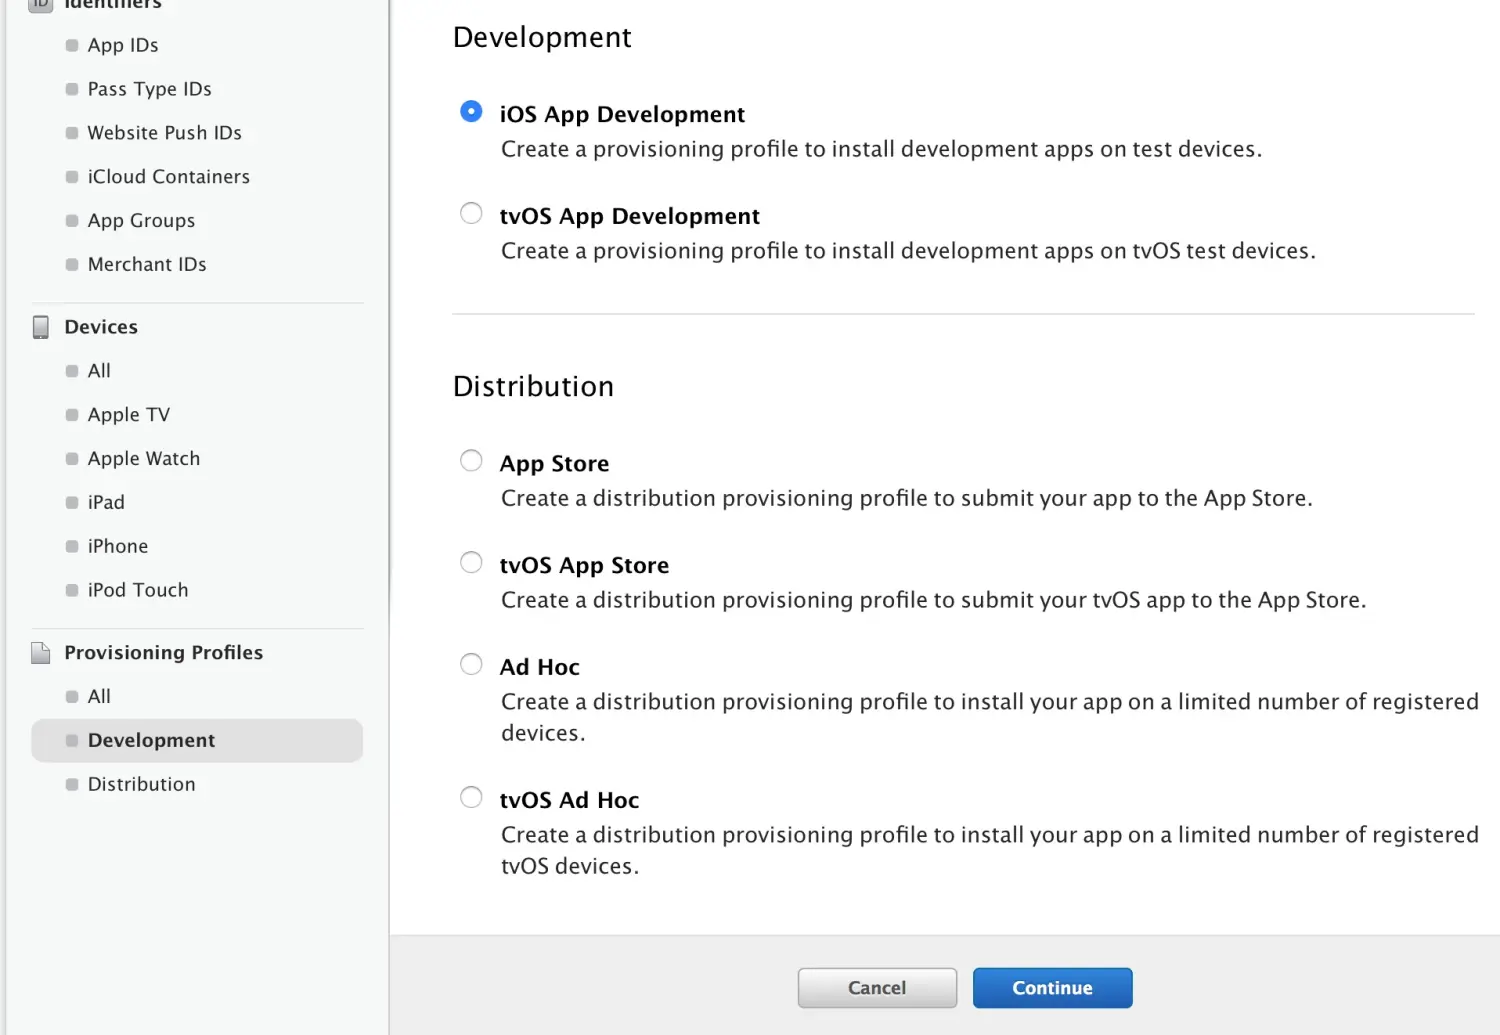Viewport: 1500px width, 1035px height.
Task: Choose the tvOS App Store radio option
Action: (x=471, y=563)
